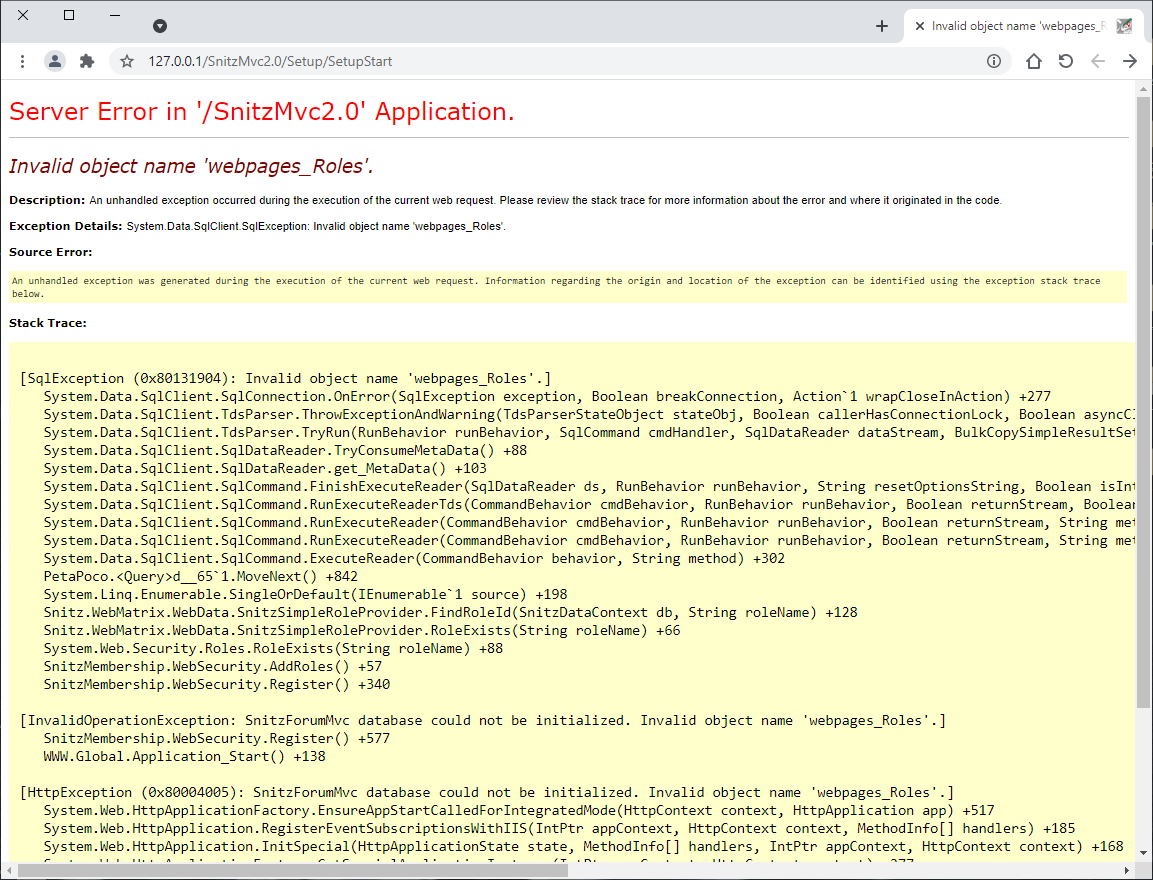Go to the home page icon
The width and height of the screenshot is (1153, 880).
1034,61
